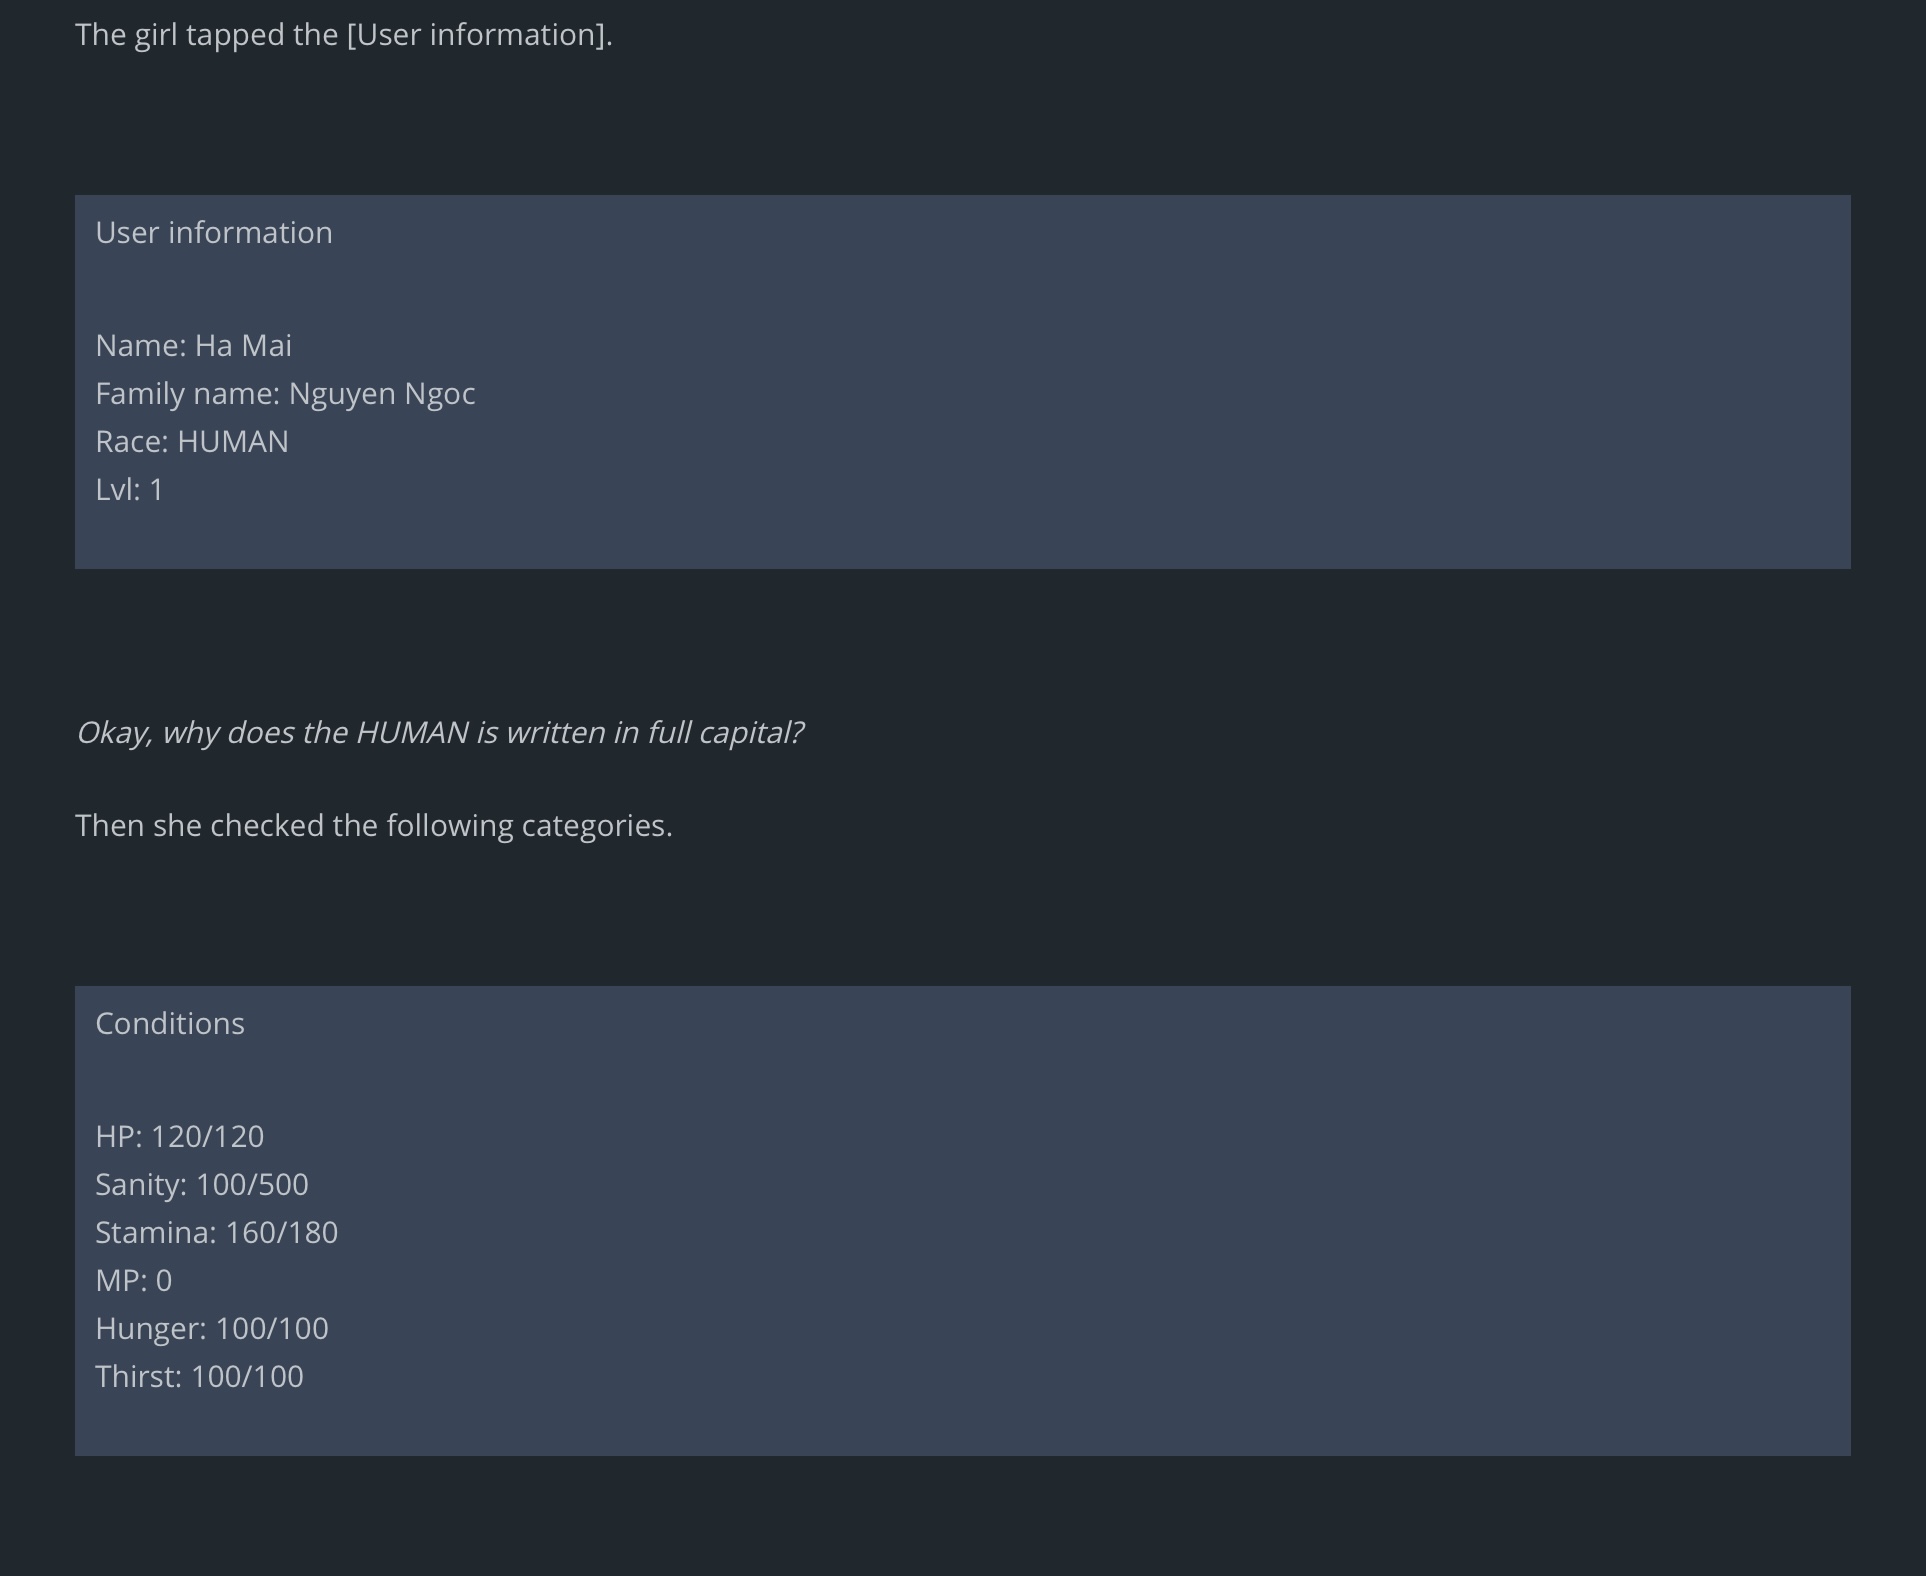
Task: Click the value 'Ha Mai'
Action: pos(243,346)
